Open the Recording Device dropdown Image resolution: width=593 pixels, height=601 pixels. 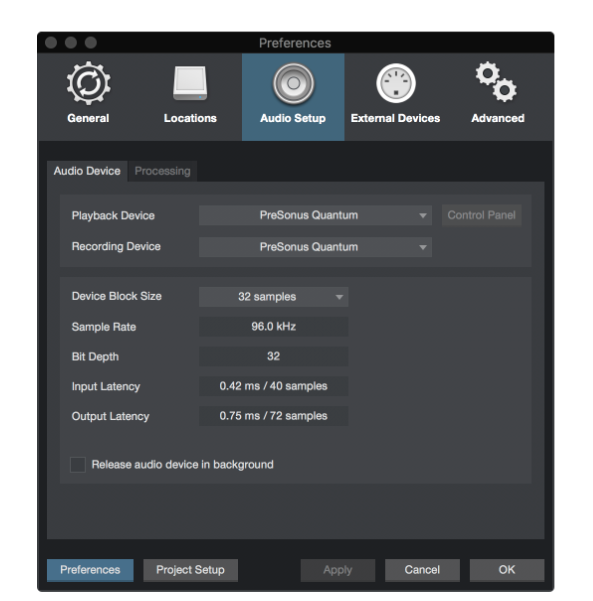pos(315,247)
